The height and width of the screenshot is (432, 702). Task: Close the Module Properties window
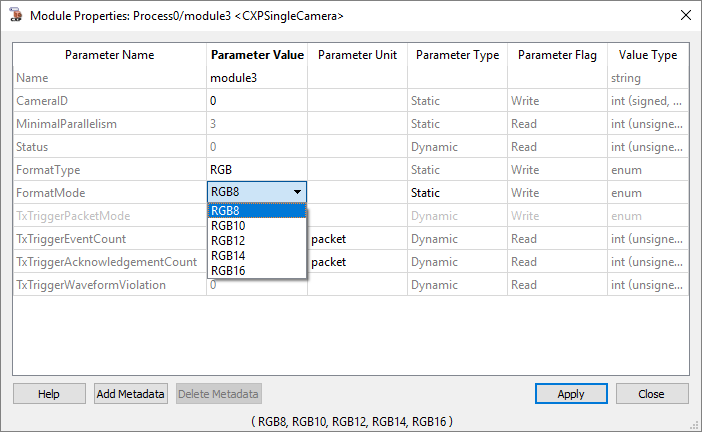[651, 394]
